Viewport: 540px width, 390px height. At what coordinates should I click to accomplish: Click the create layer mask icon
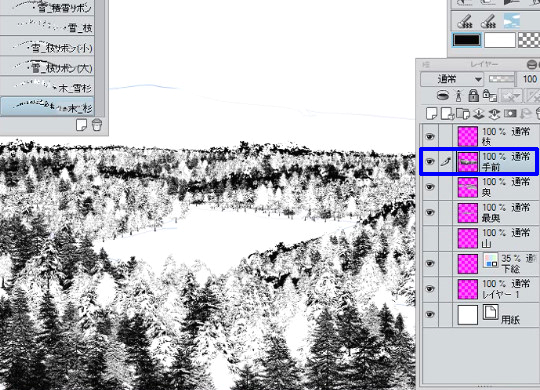click(x=510, y=113)
